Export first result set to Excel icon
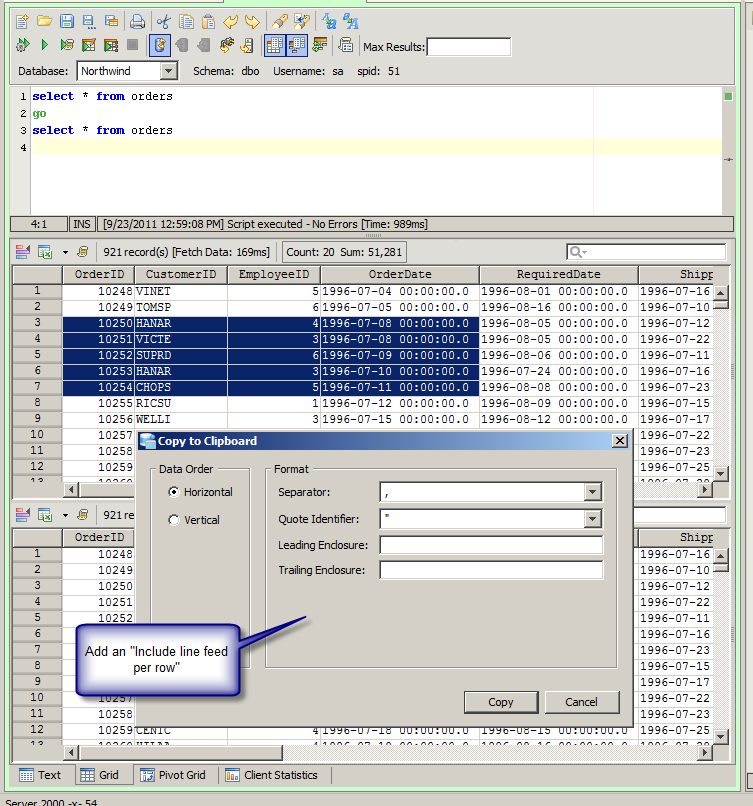753x806 pixels. (x=45, y=252)
